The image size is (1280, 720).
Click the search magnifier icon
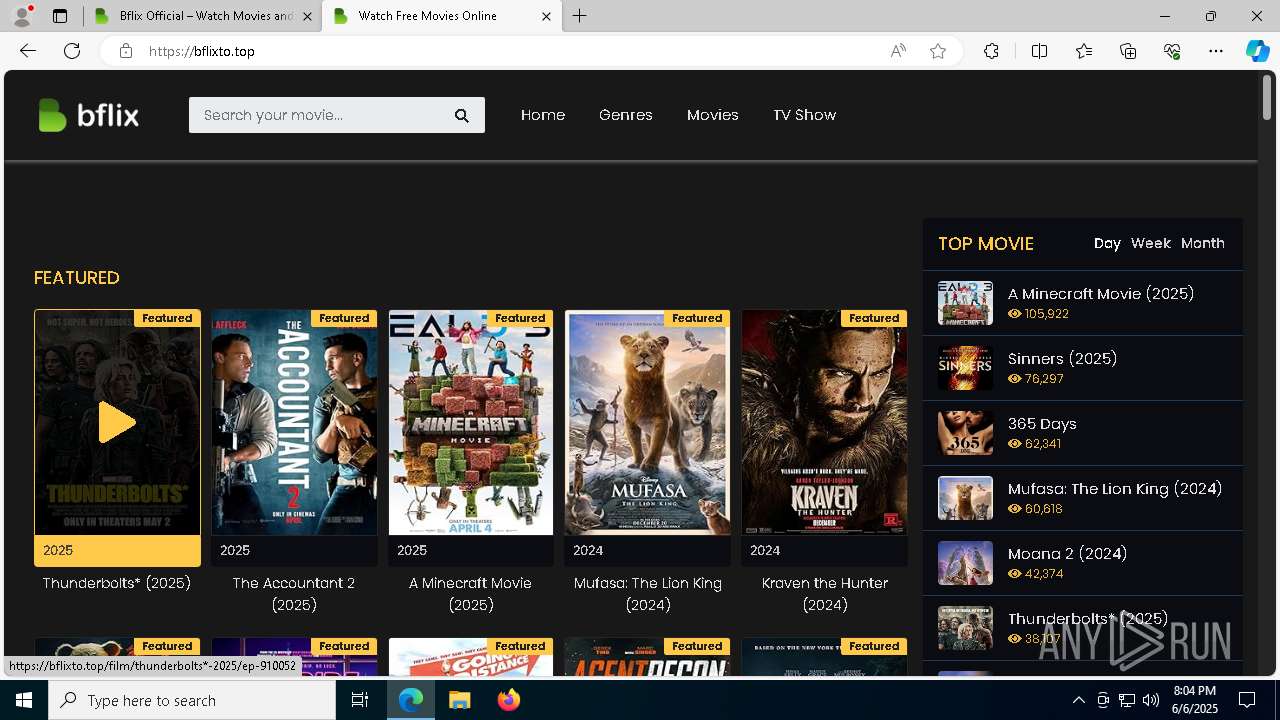[x=462, y=116]
